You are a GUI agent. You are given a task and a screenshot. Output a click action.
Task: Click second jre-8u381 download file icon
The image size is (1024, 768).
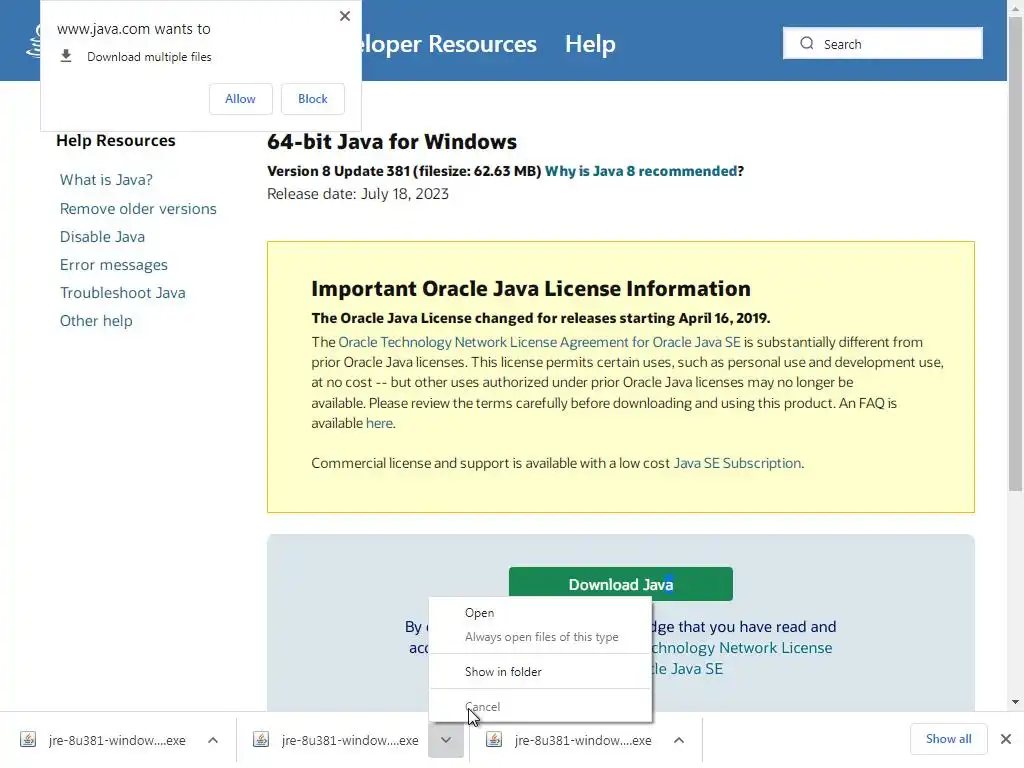[x=261, y=739]
